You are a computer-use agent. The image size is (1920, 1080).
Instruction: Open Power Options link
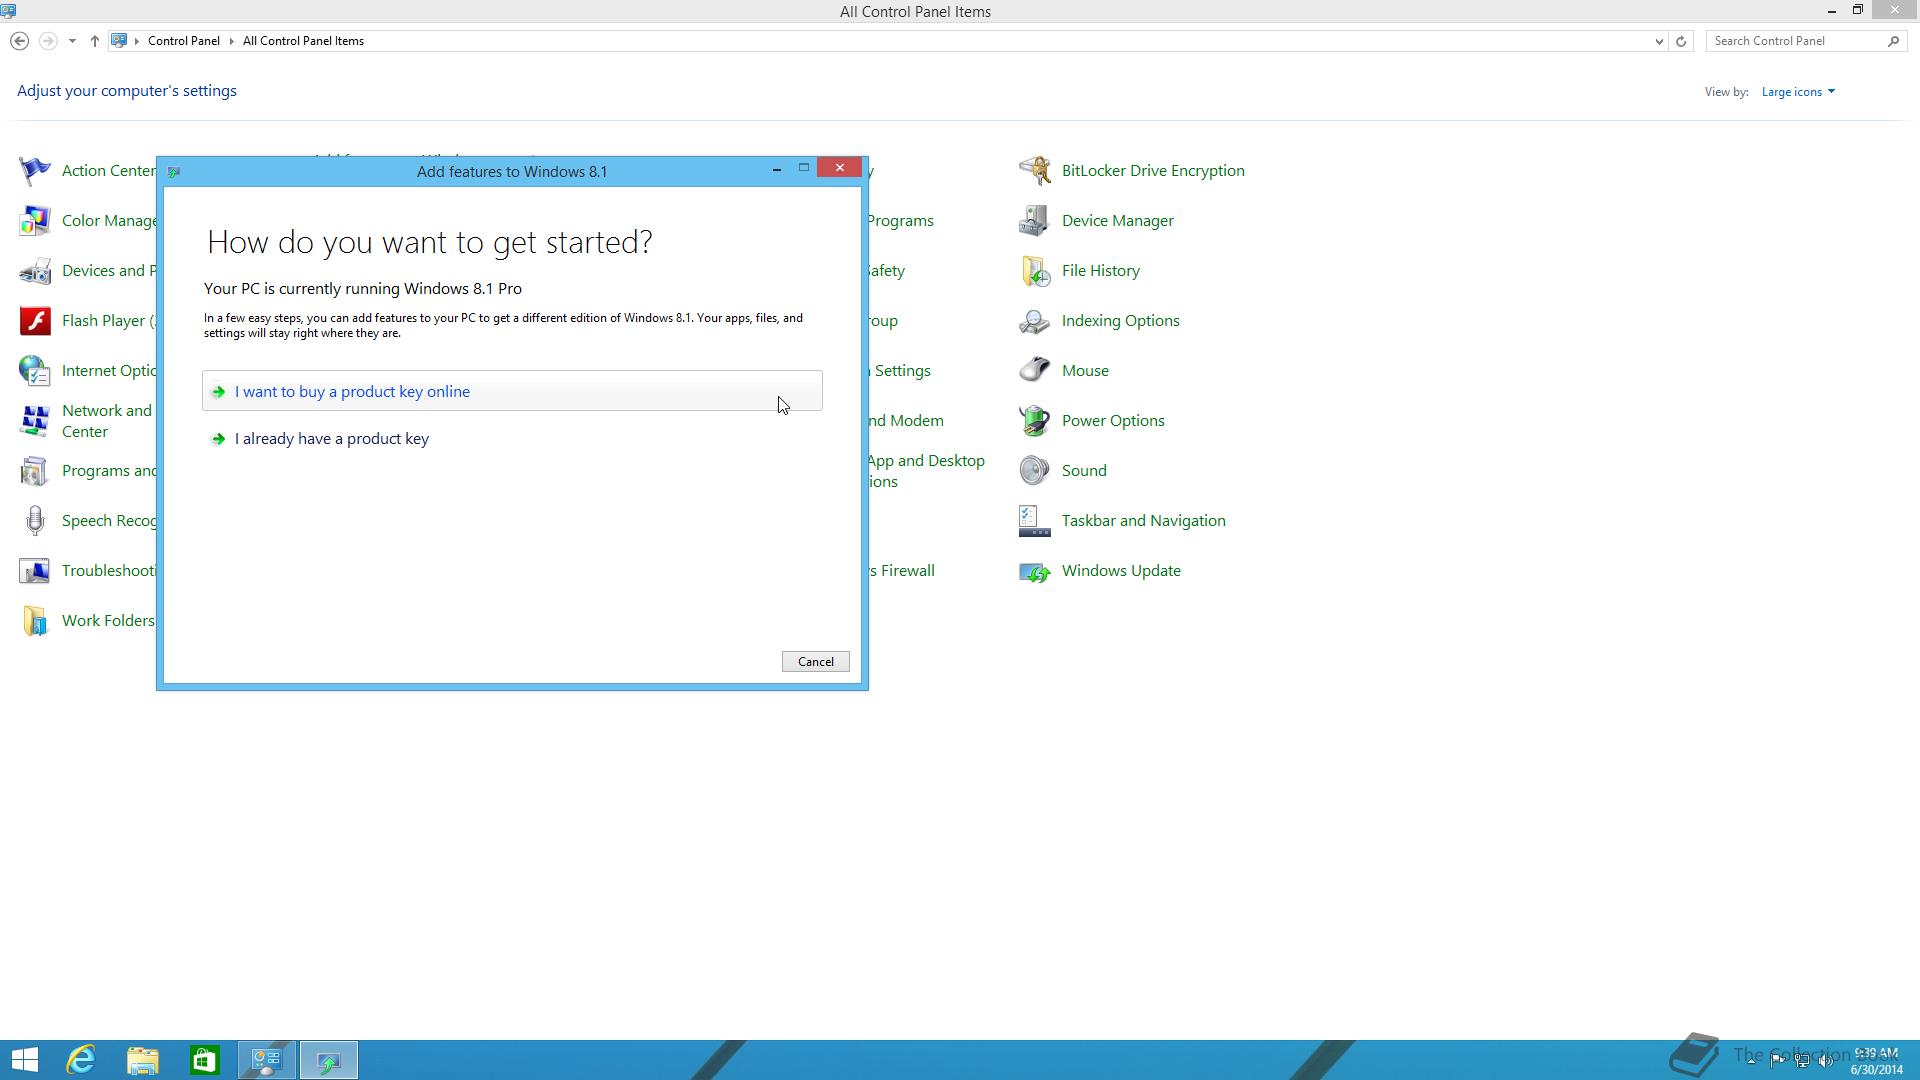1113,421
